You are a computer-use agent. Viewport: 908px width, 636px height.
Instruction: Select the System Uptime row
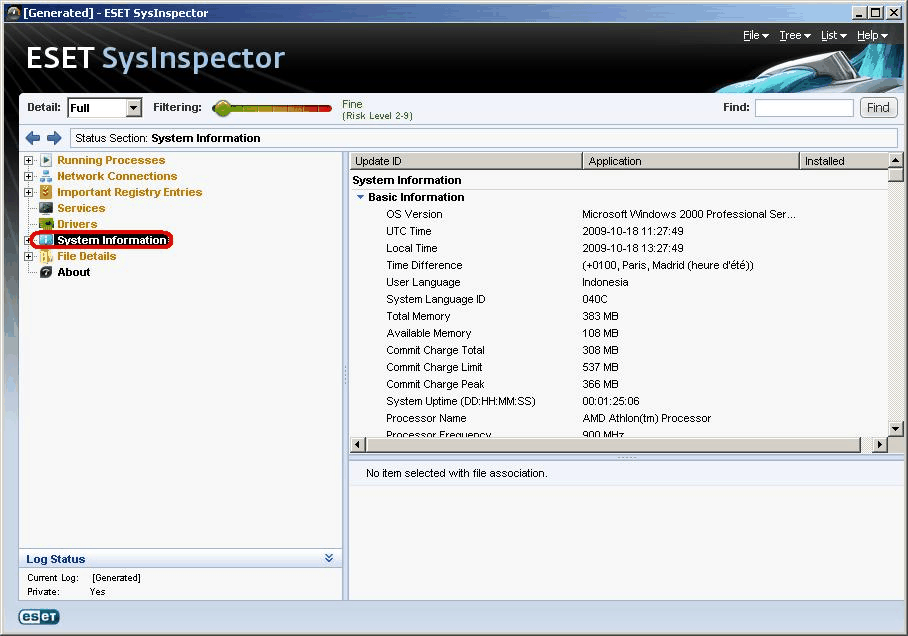(619, 401)
